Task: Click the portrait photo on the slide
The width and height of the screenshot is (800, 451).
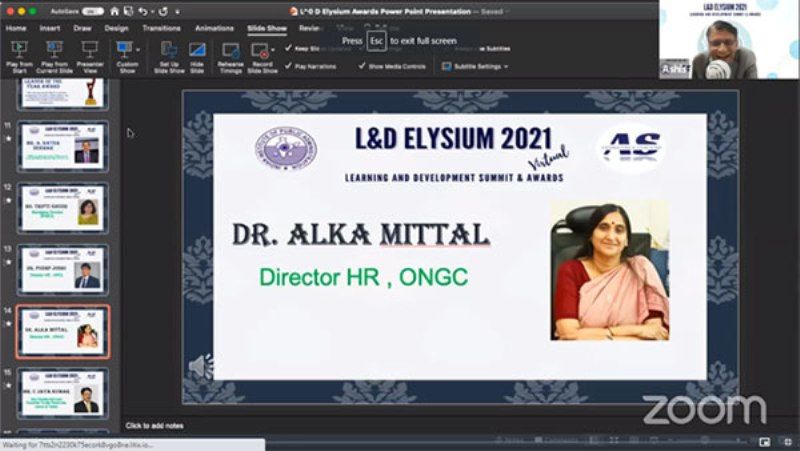Action: point(610,270)
